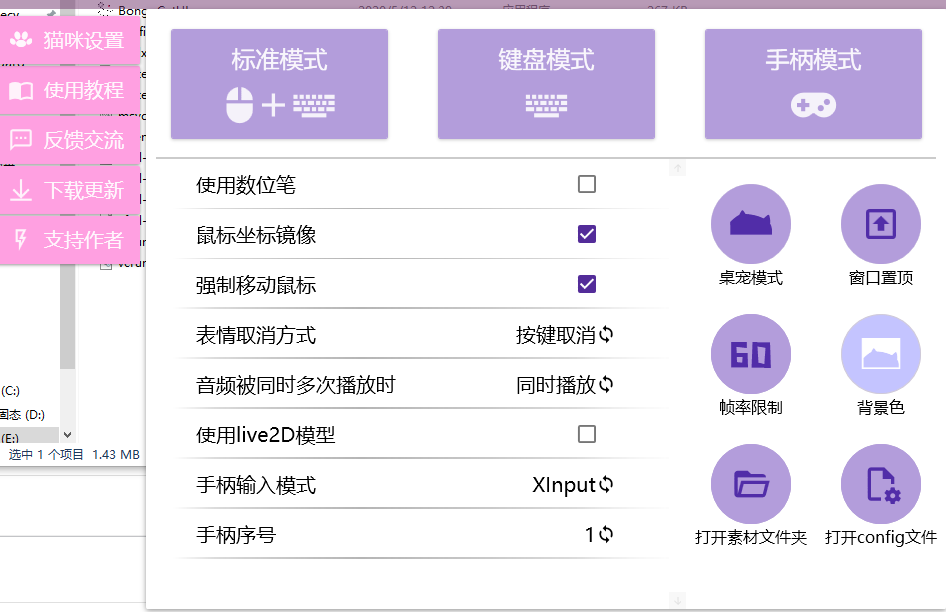Open the 下载更新 download update tab
The height and width of the screenshot is (612, 946).
[x=70, y=190]
